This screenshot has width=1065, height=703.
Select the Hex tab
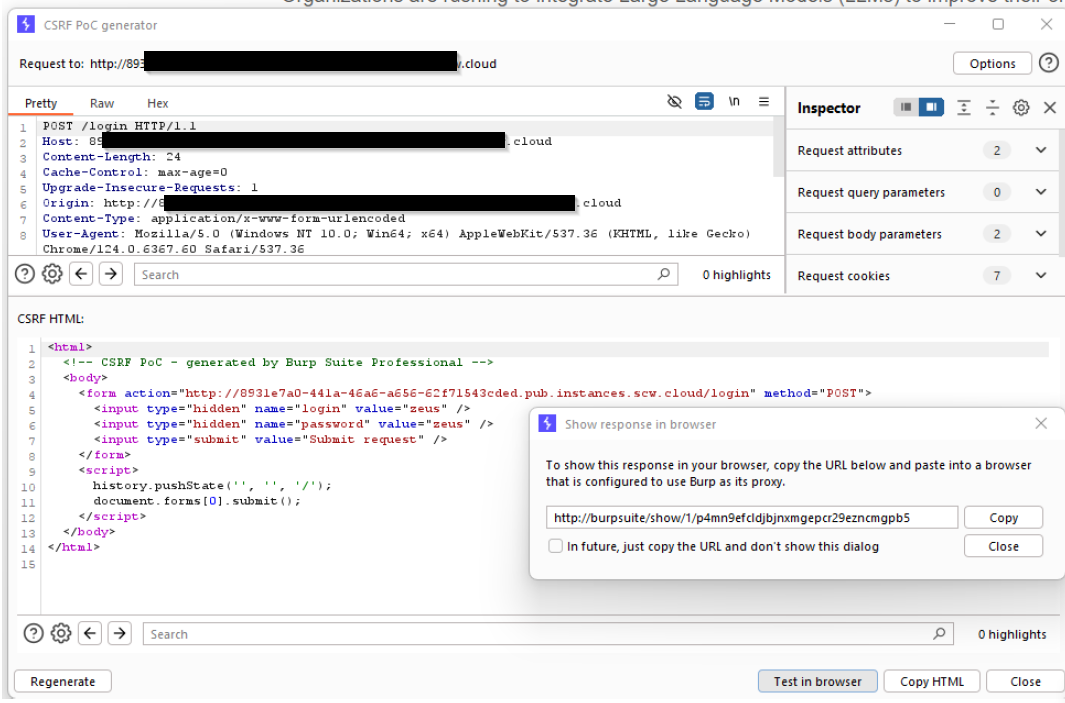pyautogui.click(x=158, y=103)
